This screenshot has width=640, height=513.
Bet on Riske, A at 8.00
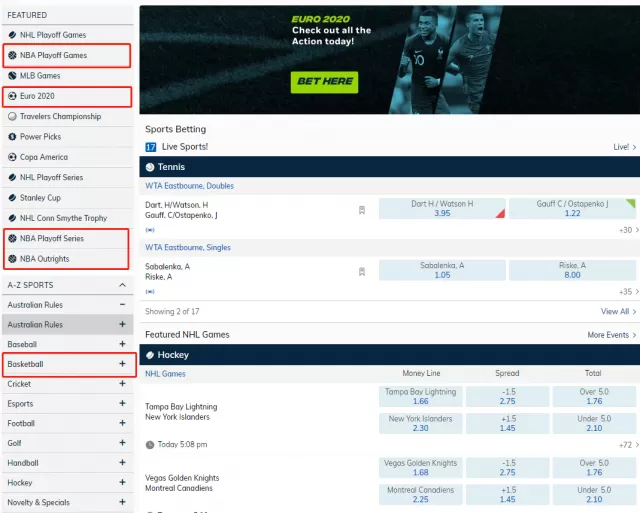(572, 270)
